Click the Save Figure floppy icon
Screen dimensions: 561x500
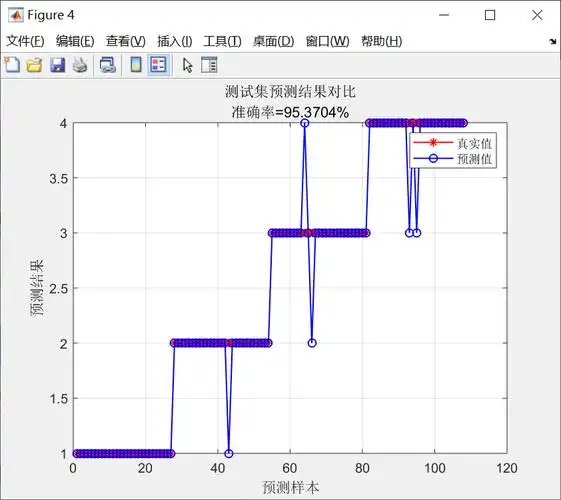click(x=57, y=65)
